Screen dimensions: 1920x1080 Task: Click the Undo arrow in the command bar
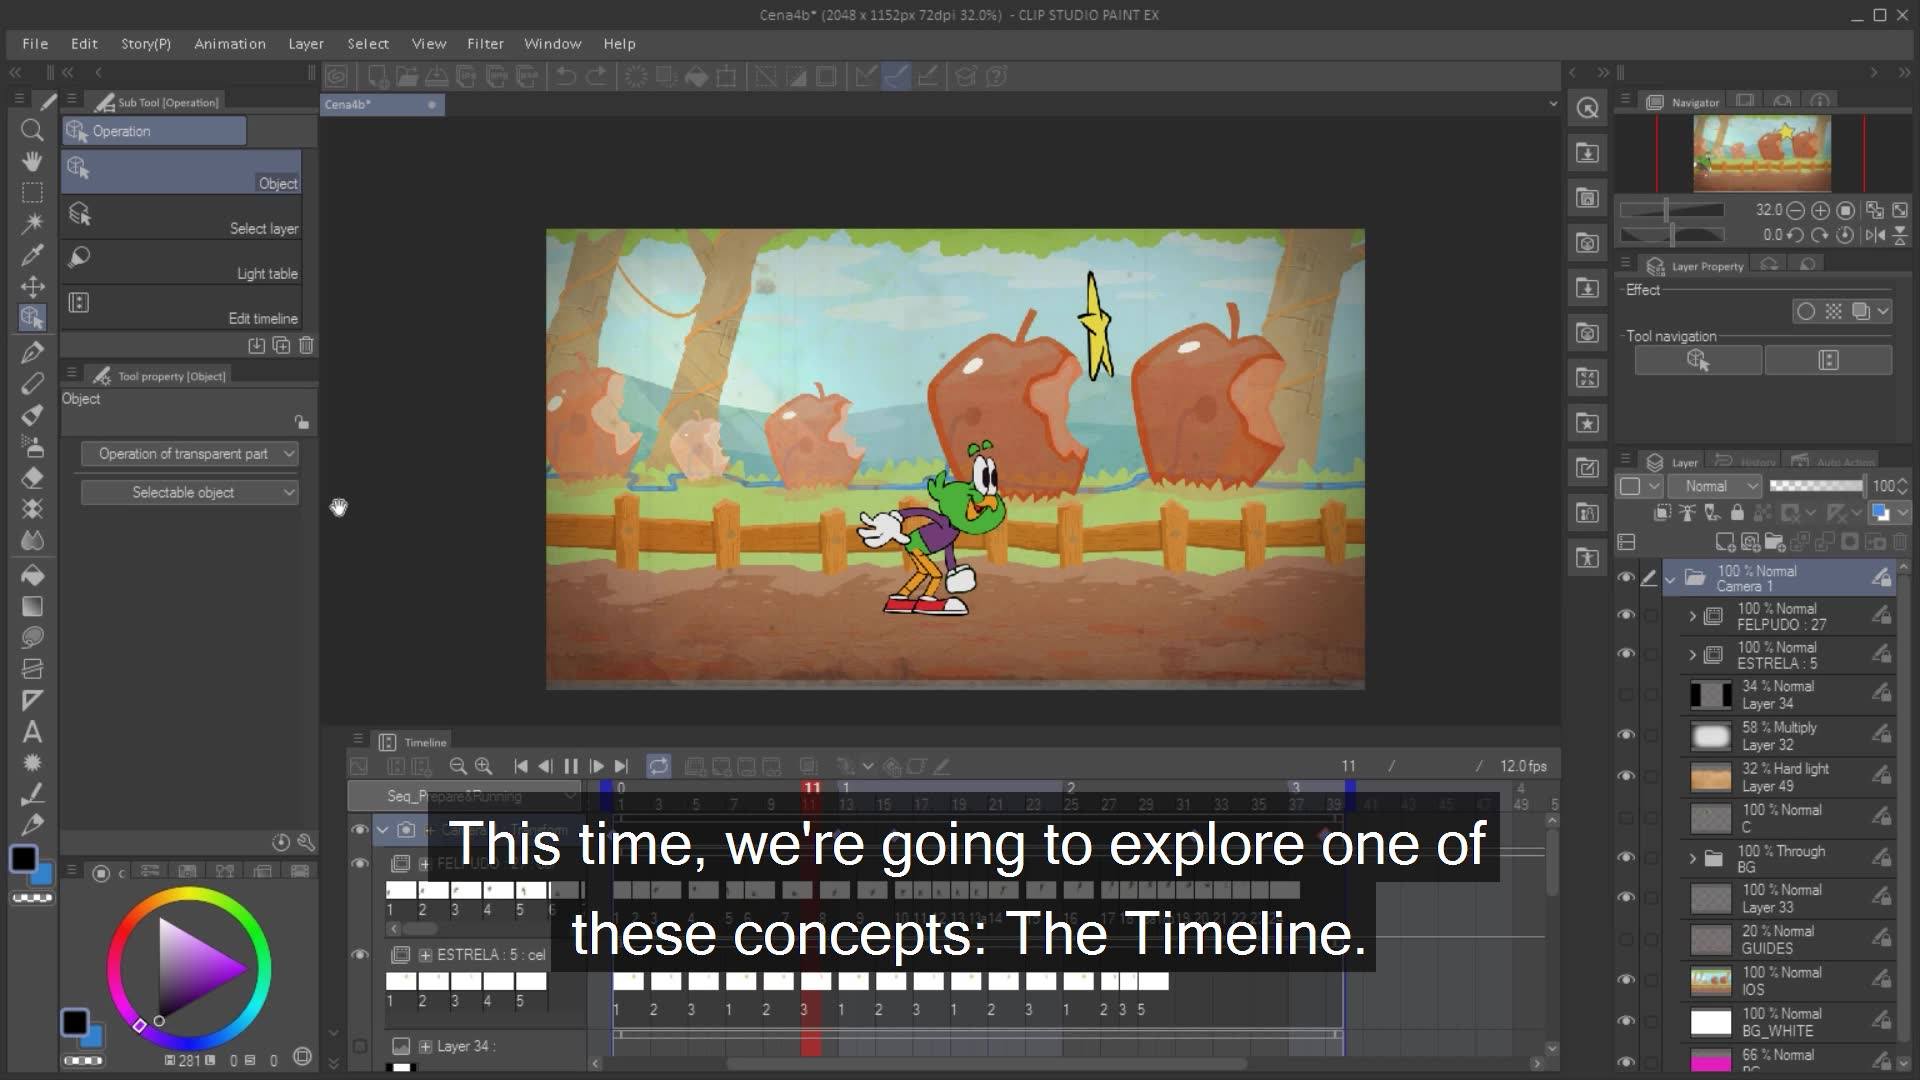[x=566, y=76]
